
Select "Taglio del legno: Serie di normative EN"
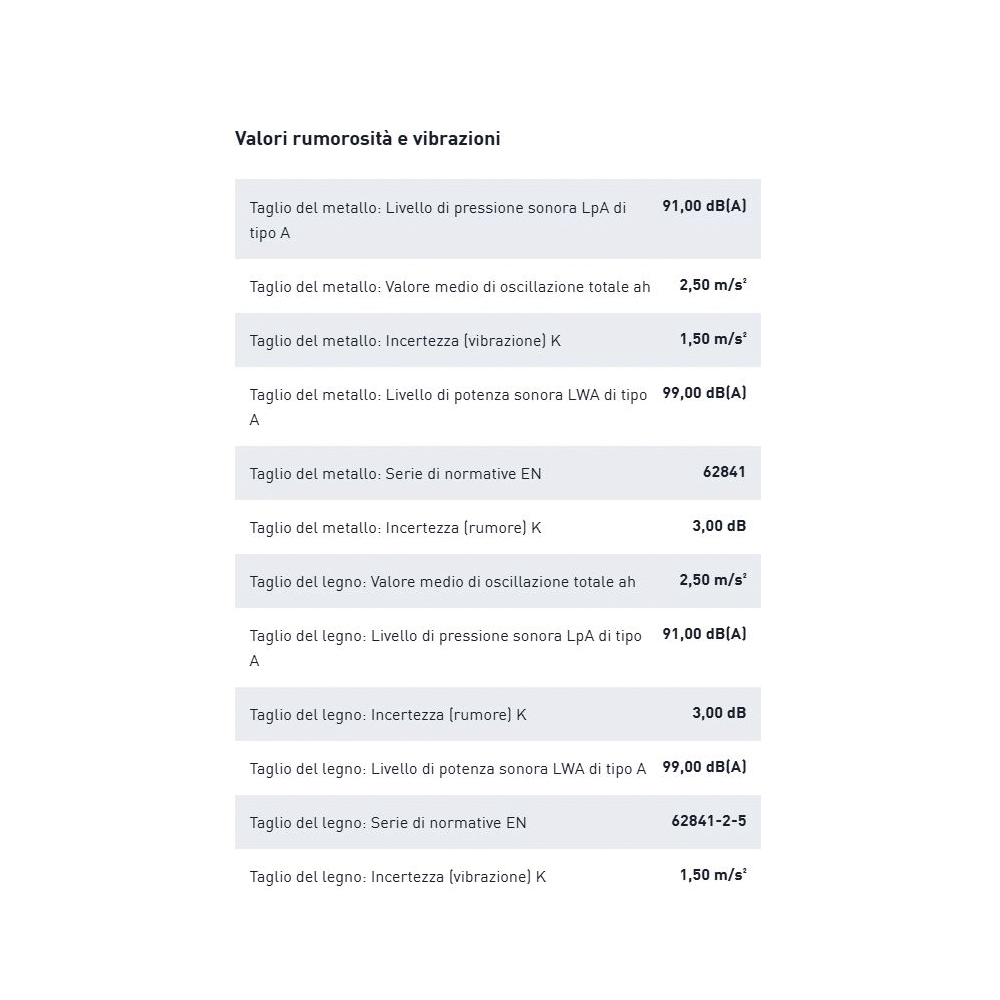pos(388,823)
